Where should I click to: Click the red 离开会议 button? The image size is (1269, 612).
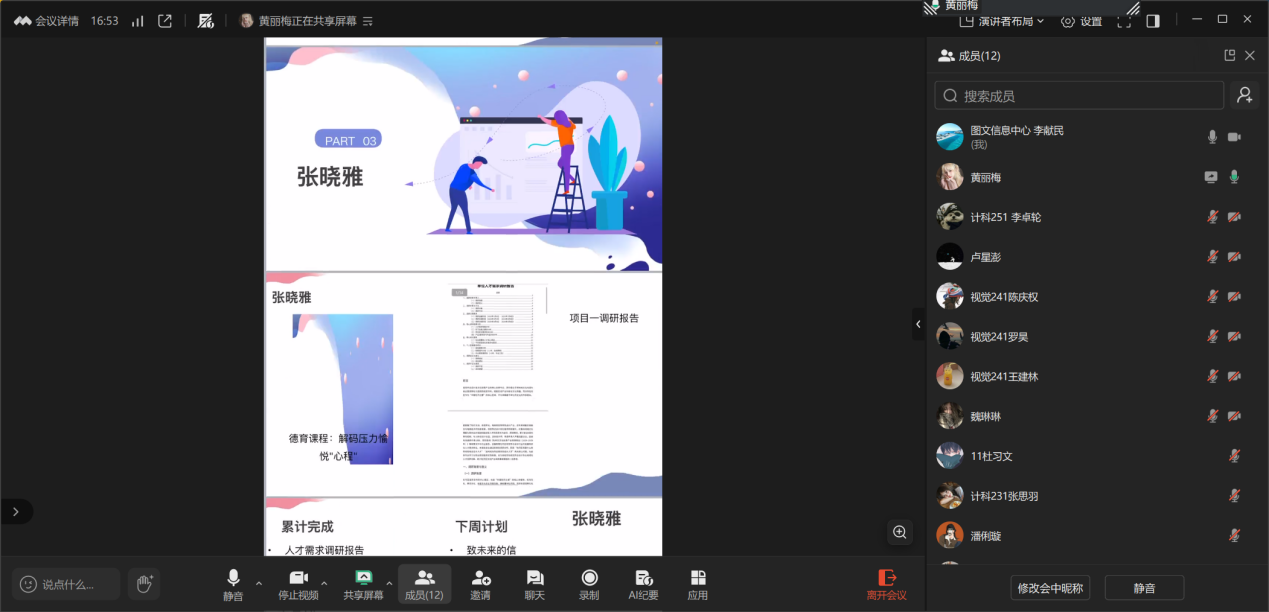(886, 584)
